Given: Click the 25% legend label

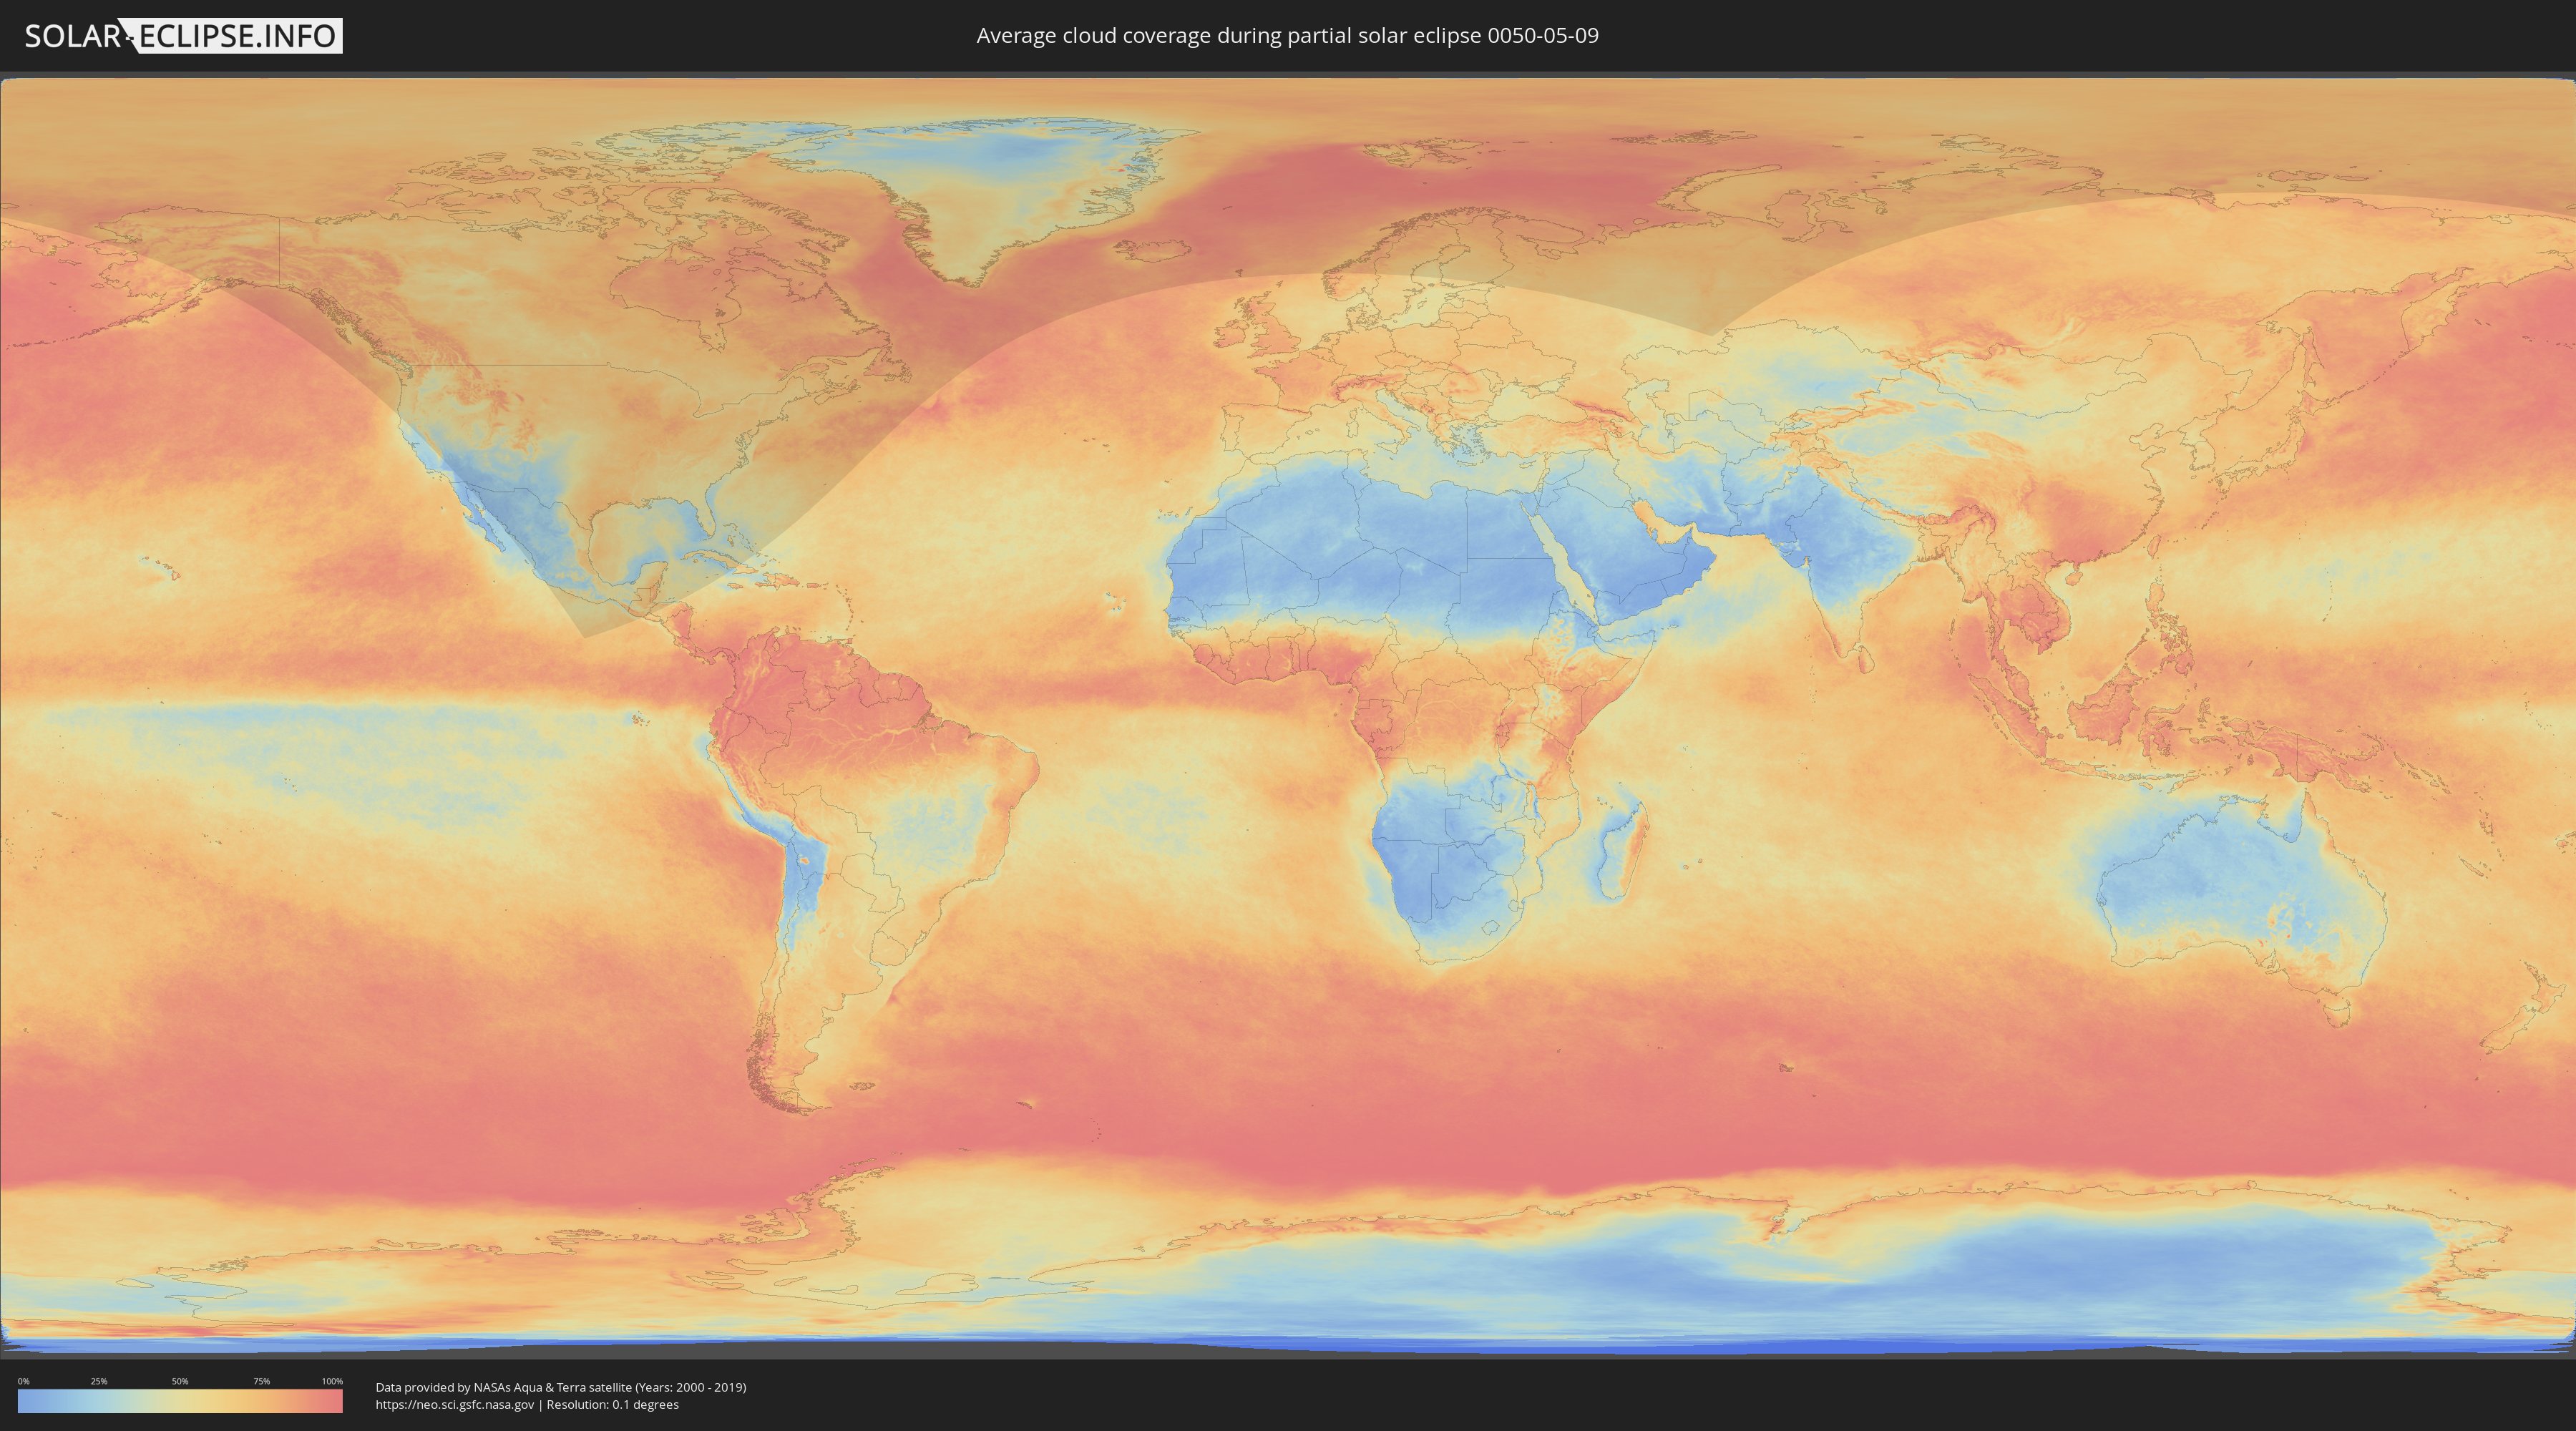Looking at the screenshot, I should point(99,1381).
